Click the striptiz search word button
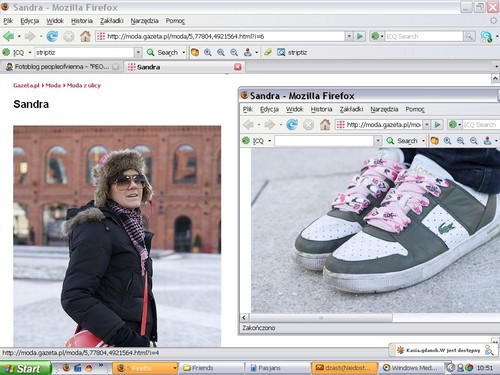Image resolution: width=500 pixels, height=375 pixels. [292, 52]
